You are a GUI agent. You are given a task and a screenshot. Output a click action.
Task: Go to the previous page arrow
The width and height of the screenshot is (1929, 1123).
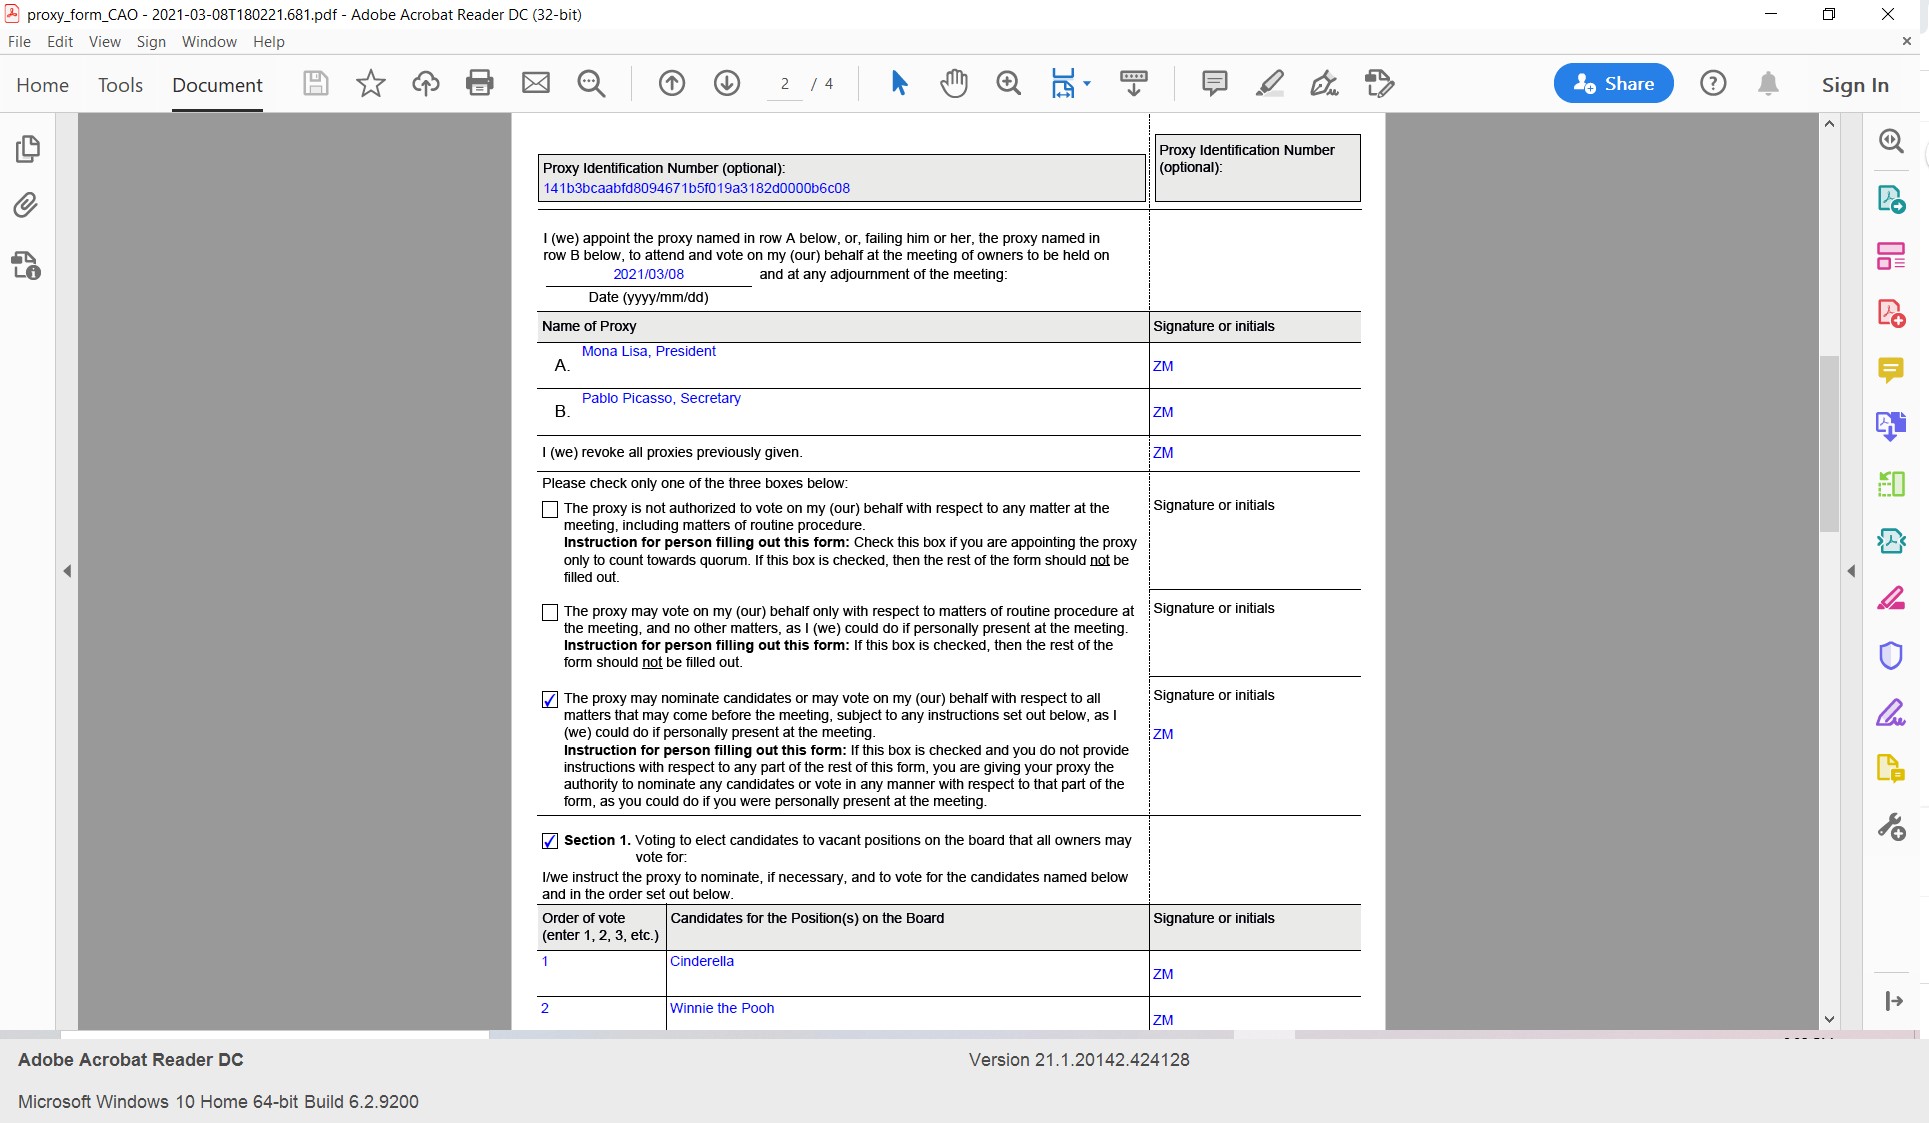pyautogui.click(x=672, y=83)
